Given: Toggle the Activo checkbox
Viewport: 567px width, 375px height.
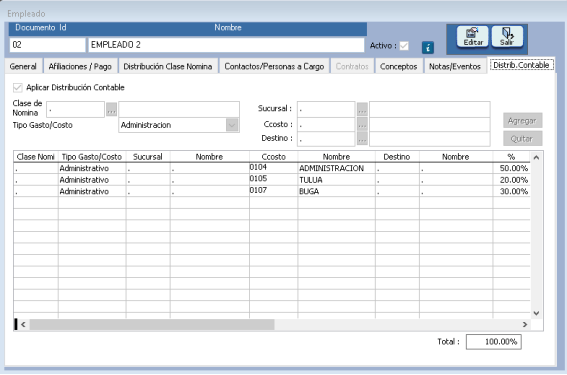Looking at the screenshot, I should tap(404, 46).
